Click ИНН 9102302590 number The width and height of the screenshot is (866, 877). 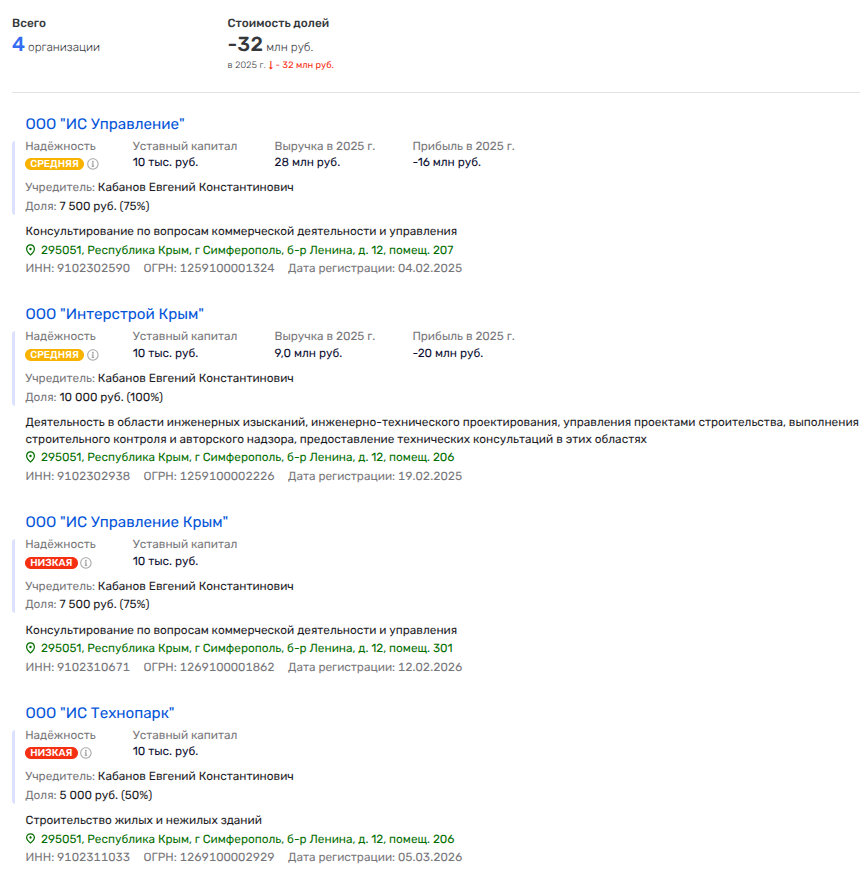93,268
